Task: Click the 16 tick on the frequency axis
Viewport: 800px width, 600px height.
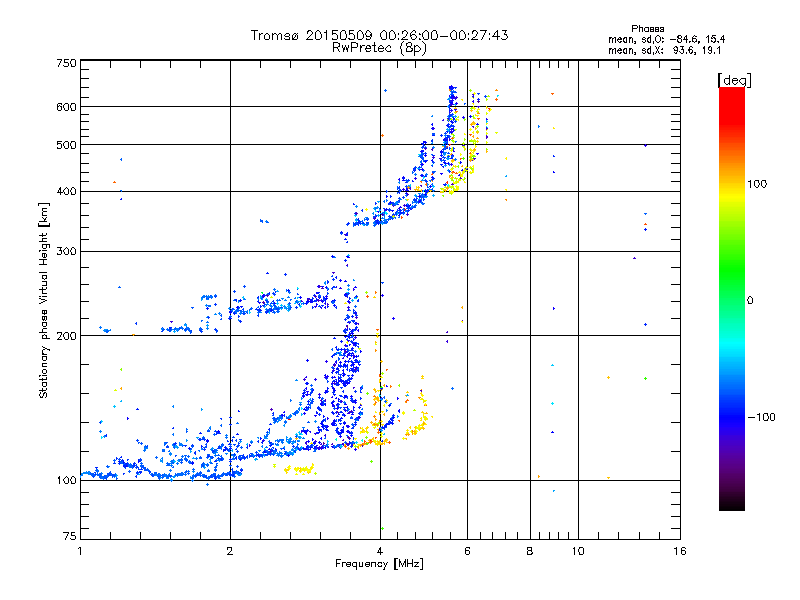Action: (x=679, y=552)
